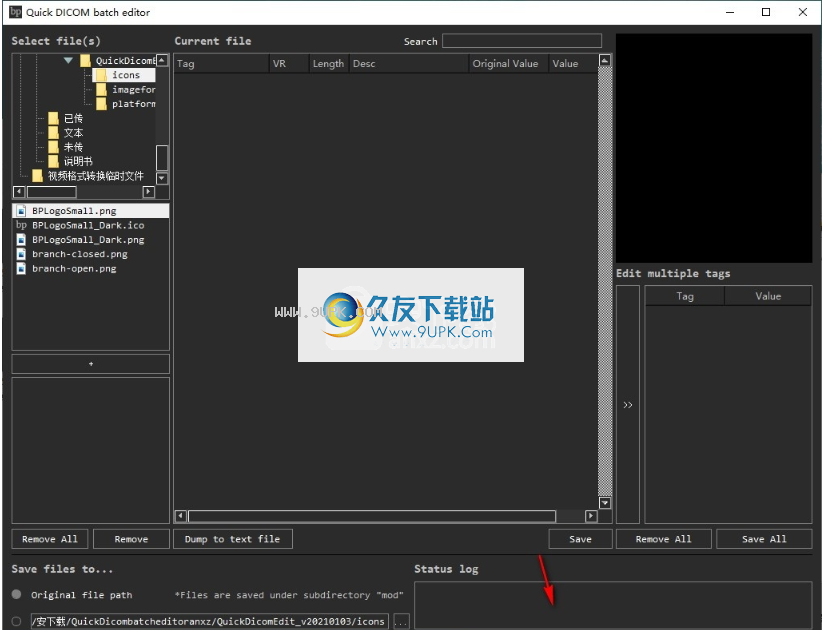Click the tag table horizontal scrollbar thumb
The width and height of the screenshot is (823, 630).
[x=372, y=516]
